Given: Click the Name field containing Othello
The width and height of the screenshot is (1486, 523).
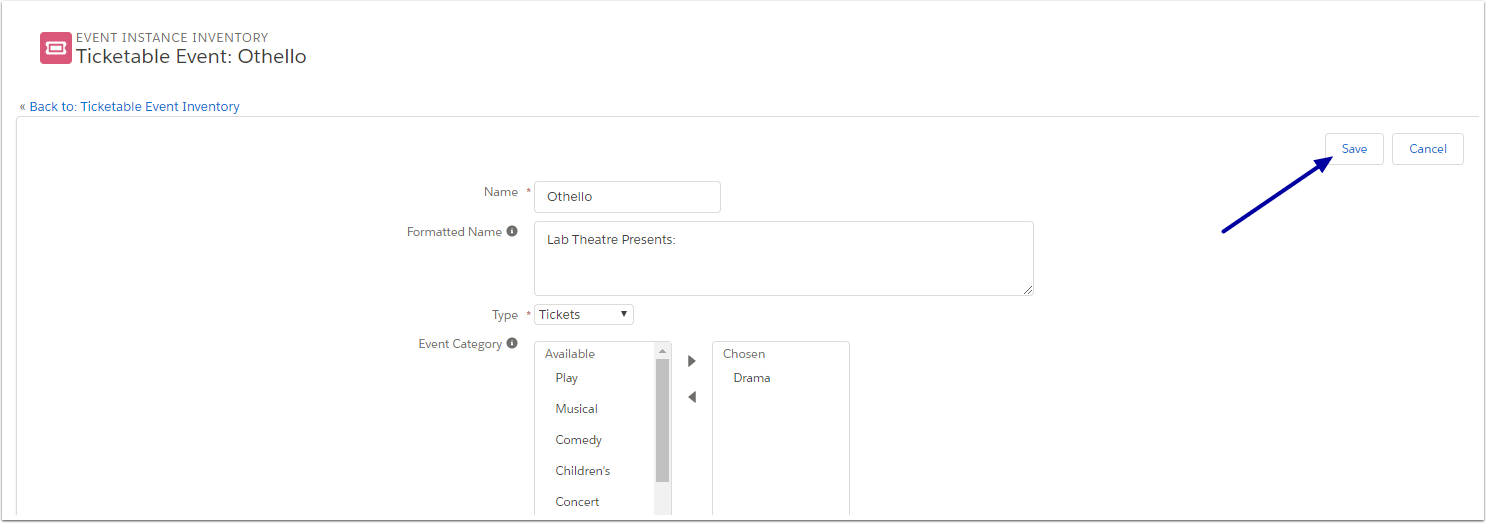Looking at the screenshot, I should coord(627,197).
